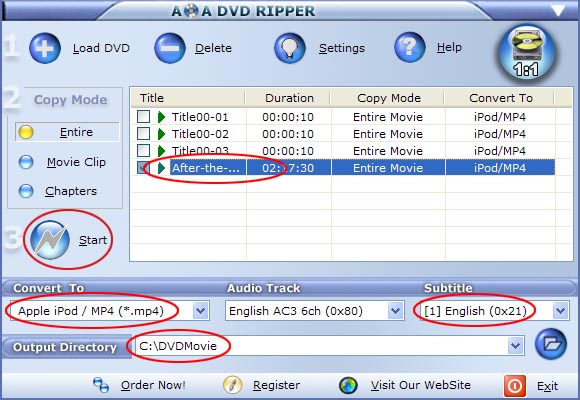Click the Load DVD label
Screen dimensions: 580x400
[101, 48]
